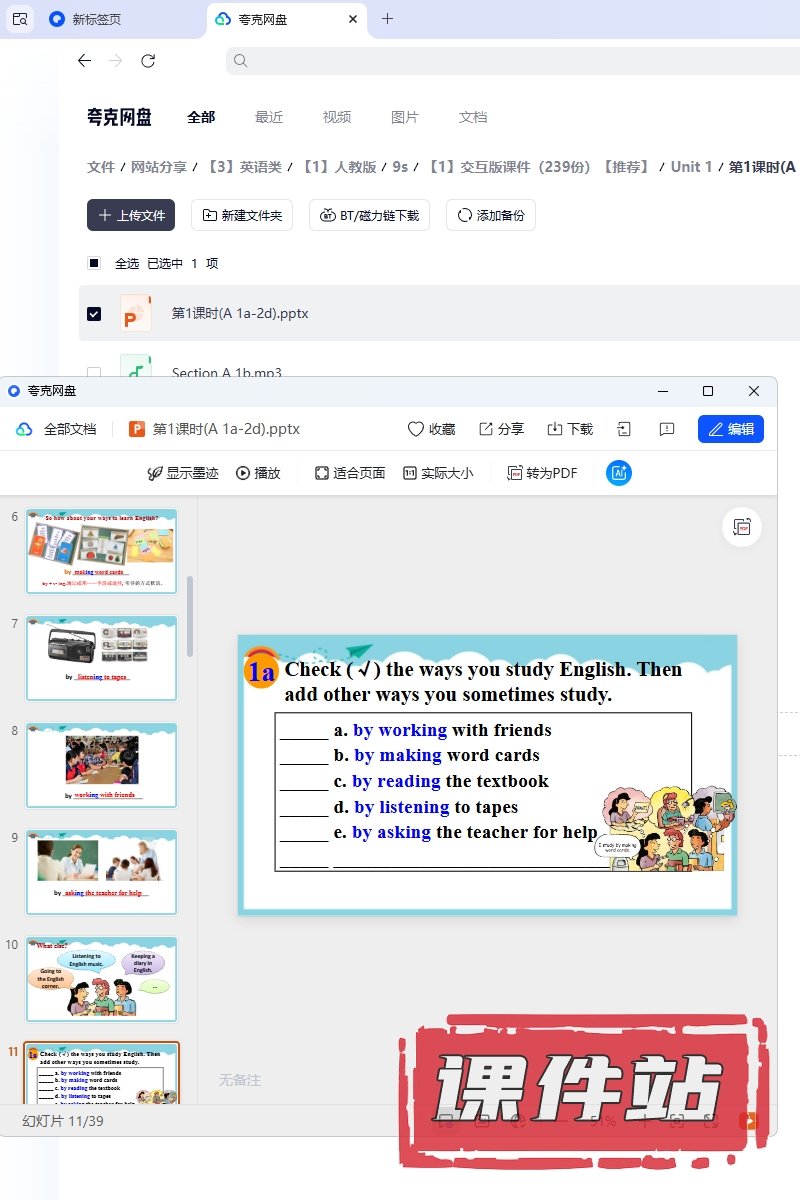
Task: Open the 文档 tab
Action: point(473,117)
